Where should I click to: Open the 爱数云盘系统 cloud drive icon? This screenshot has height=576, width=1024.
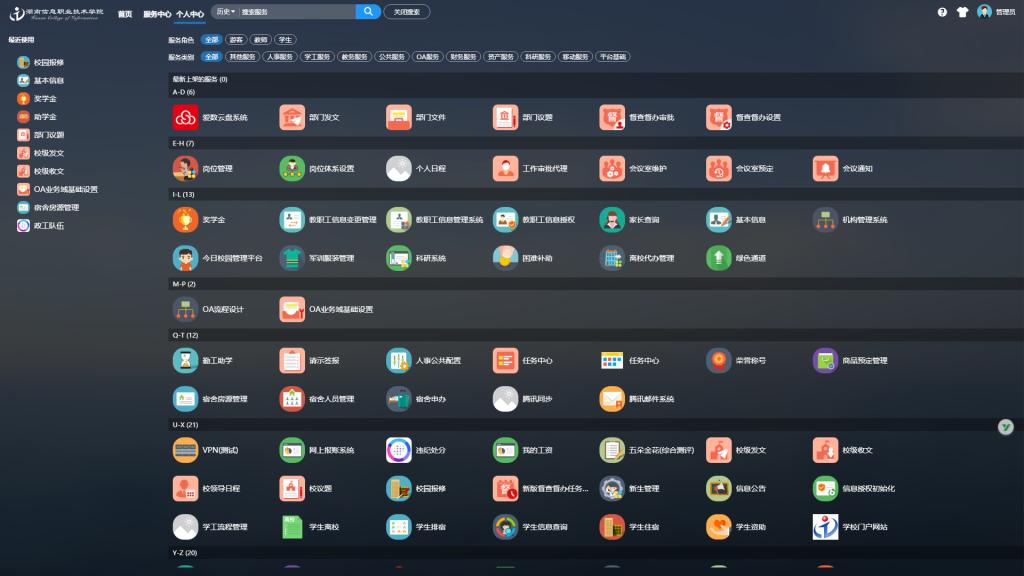[x=185, y=118]
